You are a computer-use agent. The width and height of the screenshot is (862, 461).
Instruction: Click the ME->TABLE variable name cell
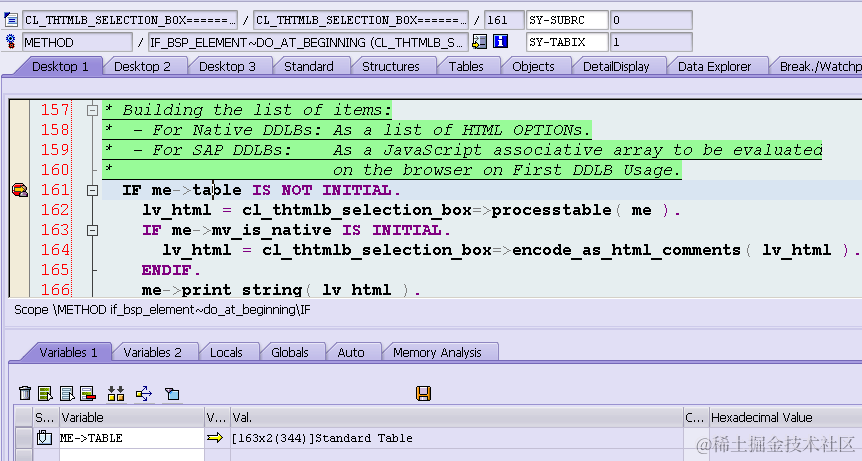coord(131,438)
